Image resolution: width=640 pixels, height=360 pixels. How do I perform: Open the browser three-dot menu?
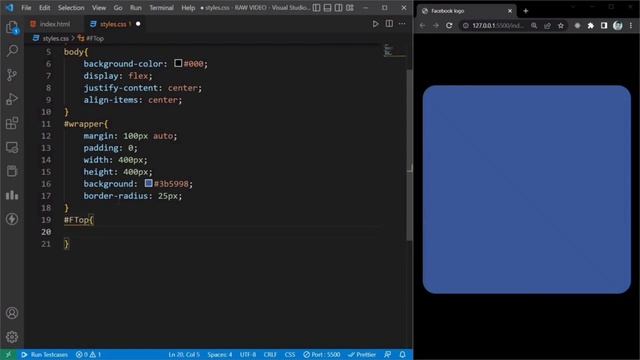click(631, 25)
